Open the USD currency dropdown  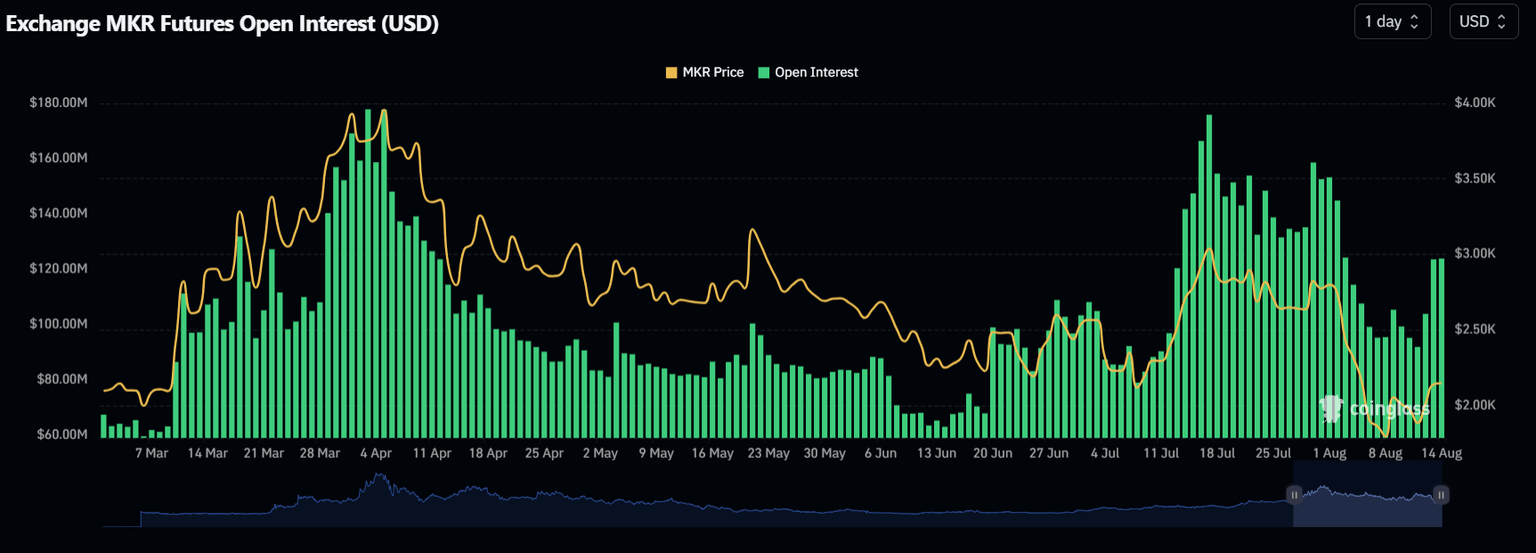pos(1483,22)
